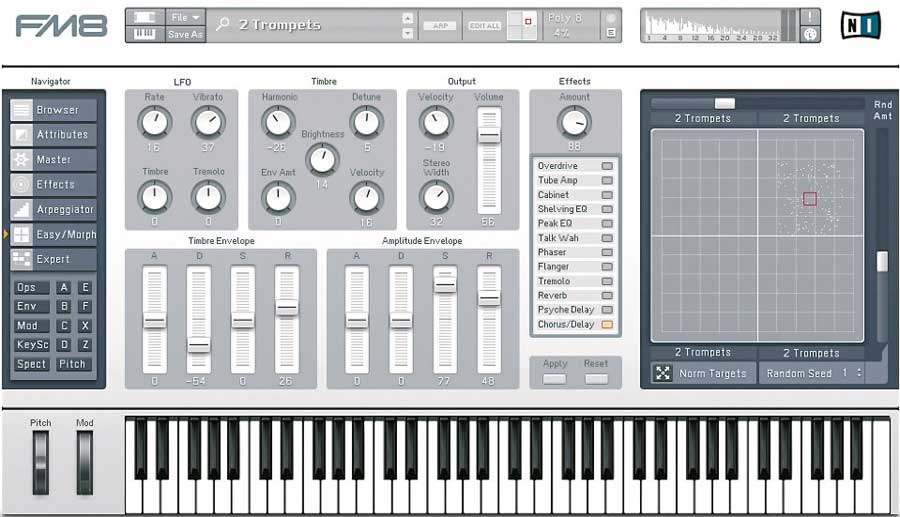Open the Effects navigator page
Viewport: 900px width, 517px height.
click(53, 185)
